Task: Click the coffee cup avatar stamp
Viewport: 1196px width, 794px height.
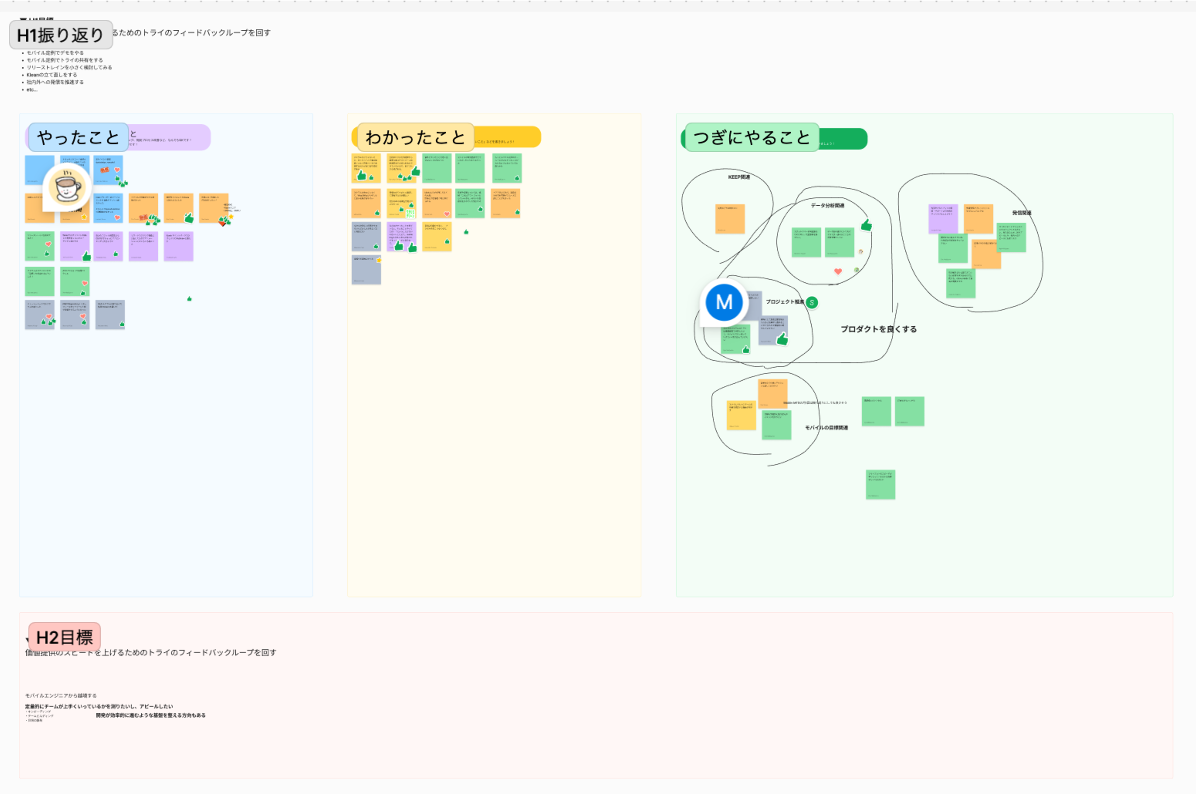Action: point(67,186)
